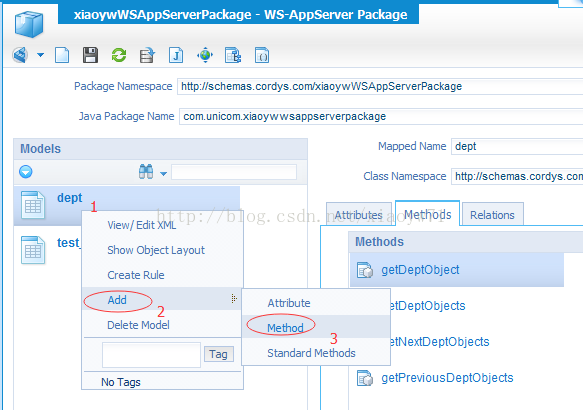Open dropdown arrow beside back icon
The height and width of the screenshot is (410, 583).
[x=41, y=55]
